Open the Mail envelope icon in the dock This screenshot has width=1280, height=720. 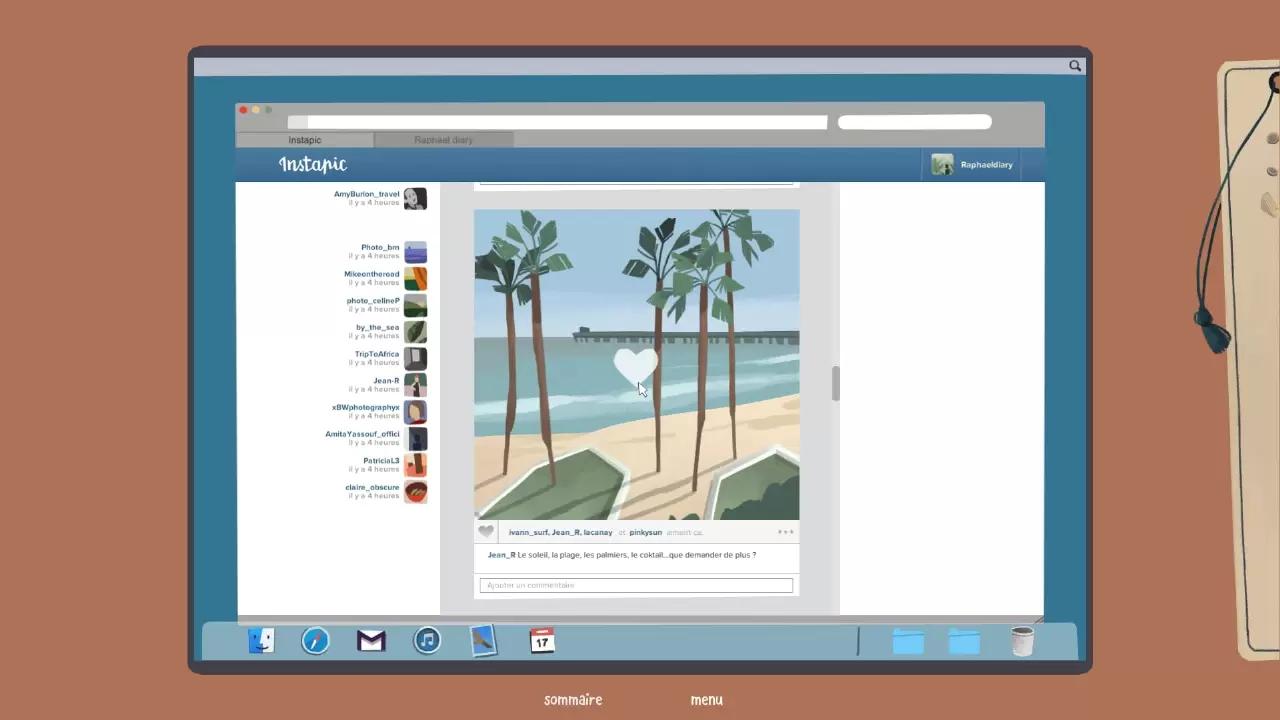(371, 641)
